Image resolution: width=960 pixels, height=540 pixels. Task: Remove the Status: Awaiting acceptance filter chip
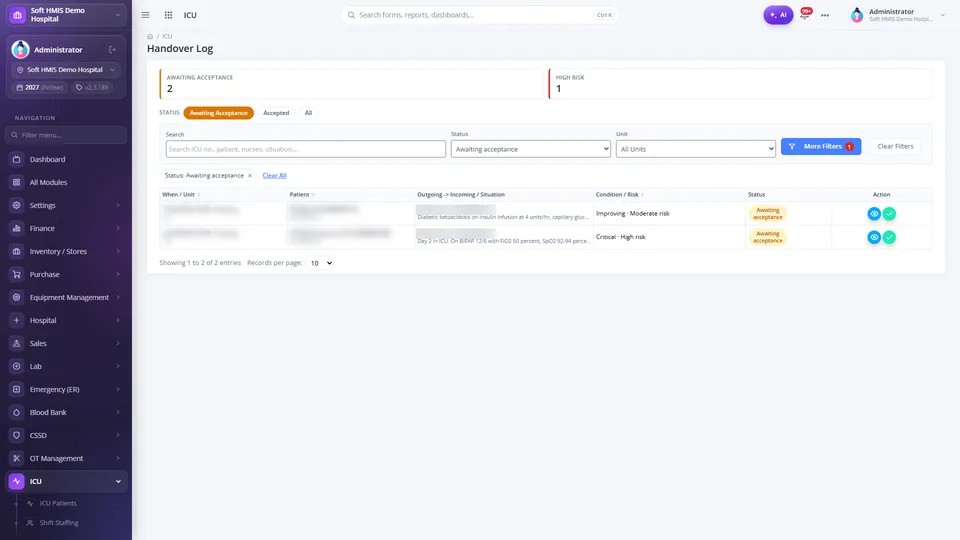[250, 176]
